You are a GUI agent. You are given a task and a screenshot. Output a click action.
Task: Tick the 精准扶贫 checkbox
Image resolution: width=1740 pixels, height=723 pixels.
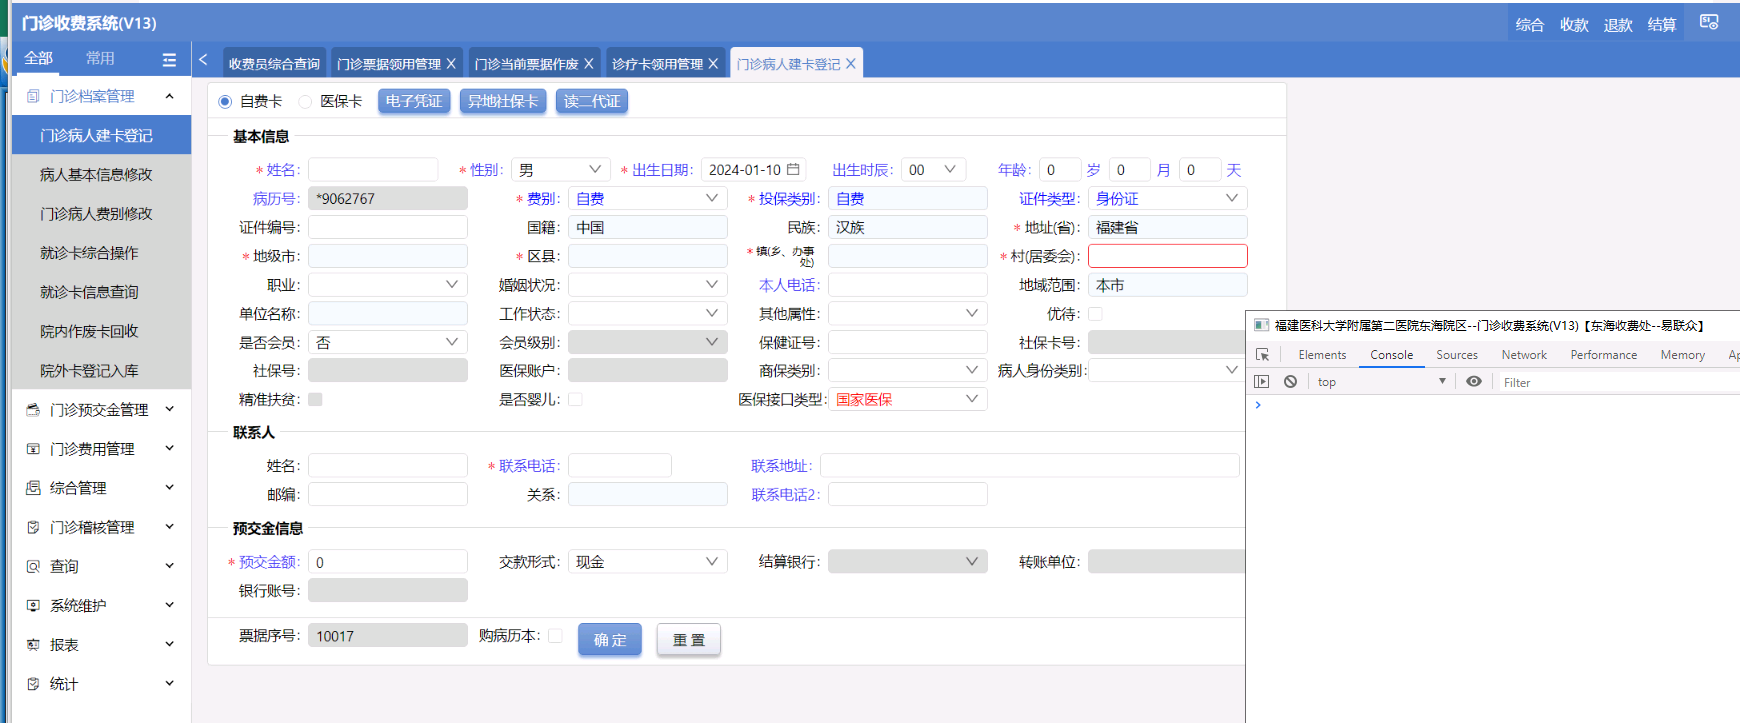[315, 400]
